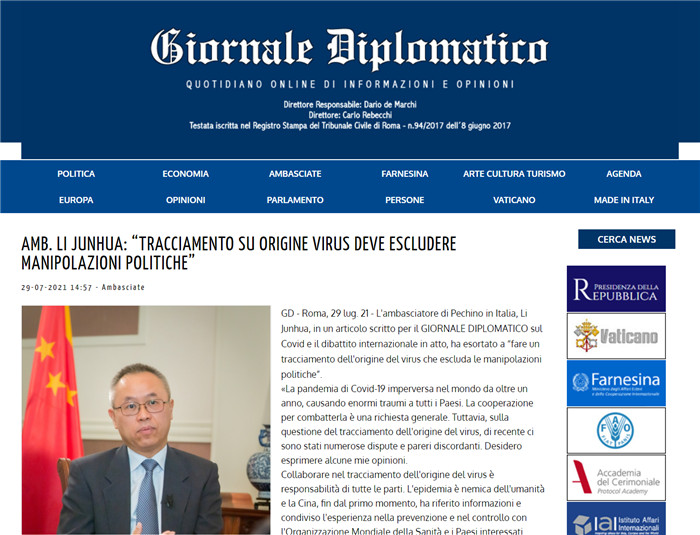Screen dimensions: 700x535
Task: Select the Ambasciate menu item
Action: 295,174
